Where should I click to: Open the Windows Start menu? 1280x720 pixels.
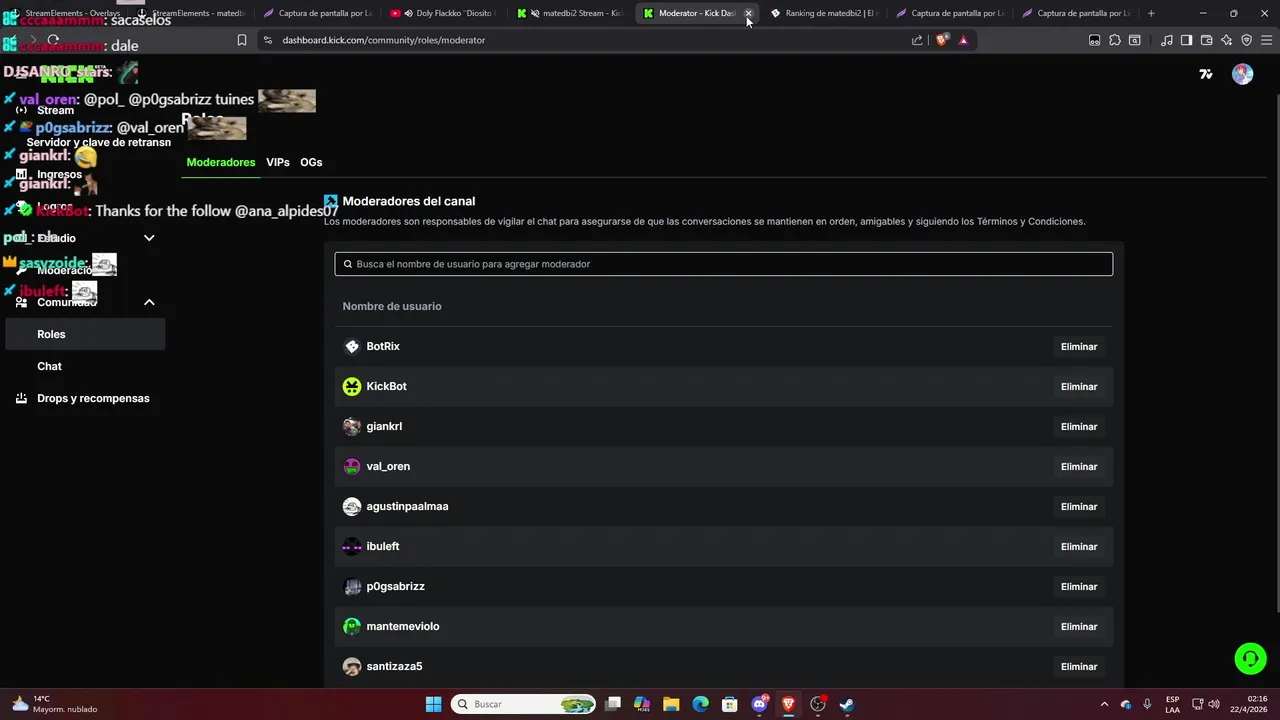(433, 704)
